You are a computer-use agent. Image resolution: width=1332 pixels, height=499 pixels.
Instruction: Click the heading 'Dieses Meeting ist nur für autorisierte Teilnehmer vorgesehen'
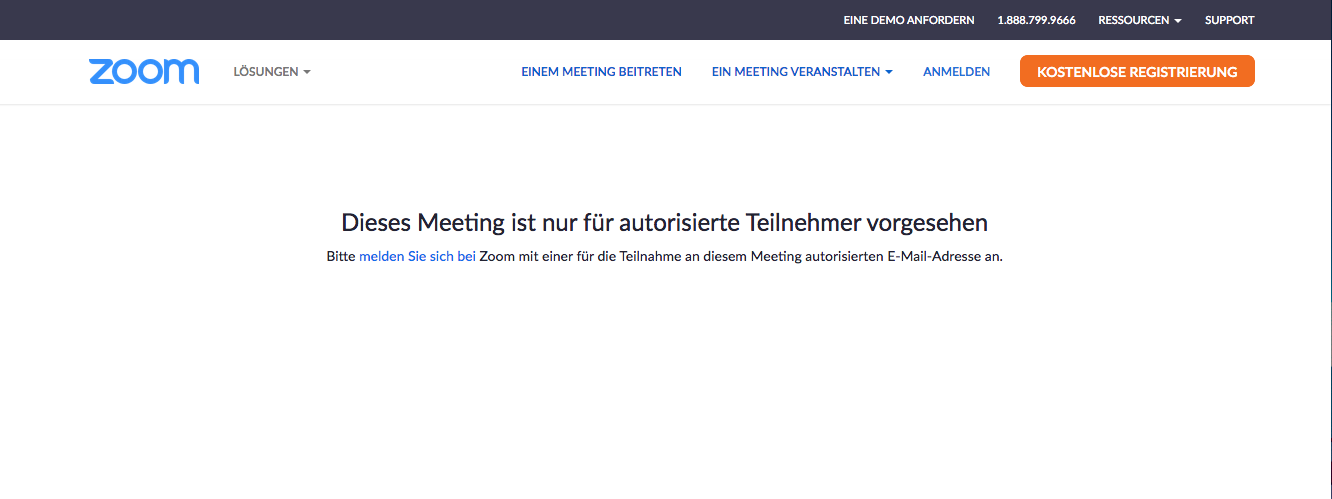click(665, 222)
